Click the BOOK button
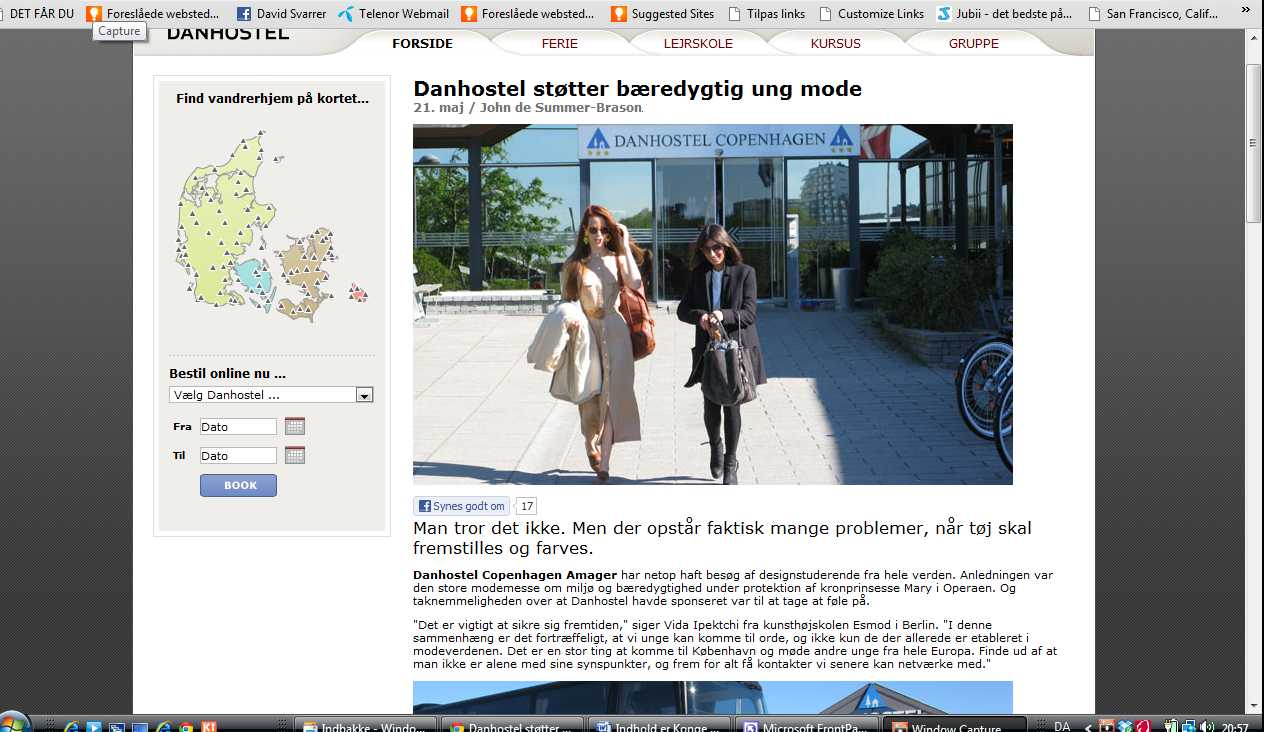 [x=238, y=485]
